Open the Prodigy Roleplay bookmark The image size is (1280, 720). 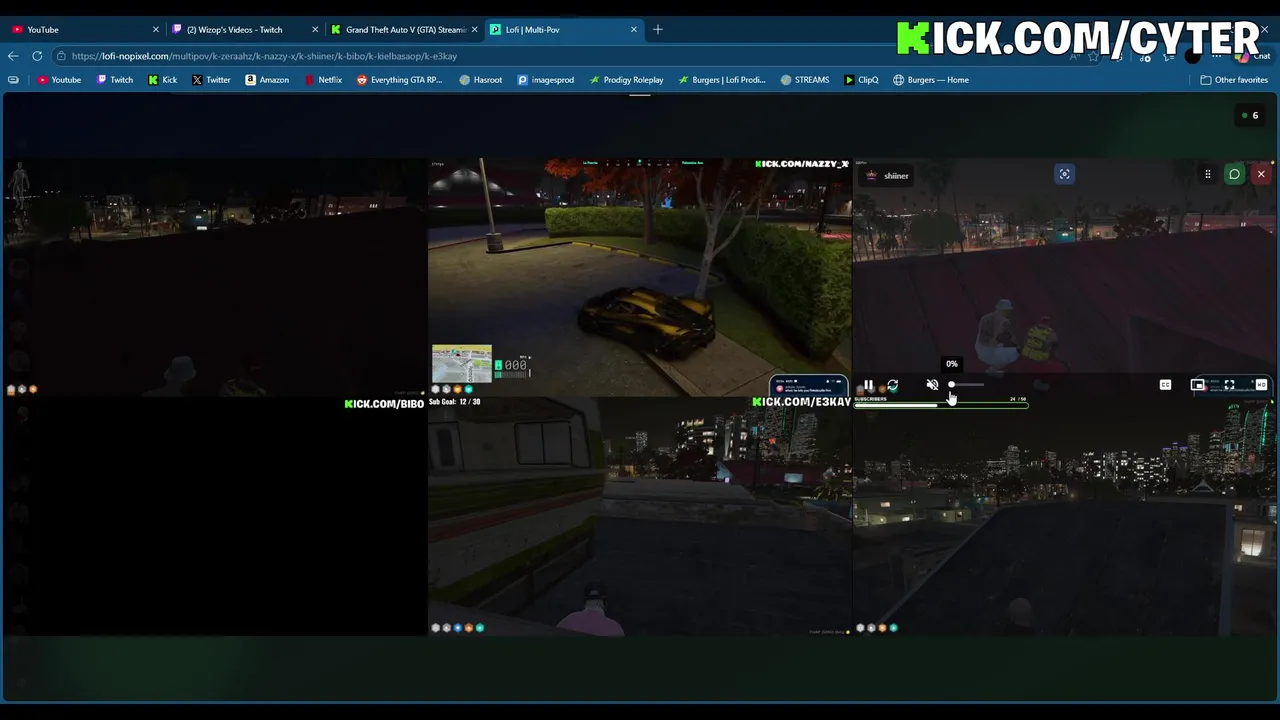[x=626, y=80]
